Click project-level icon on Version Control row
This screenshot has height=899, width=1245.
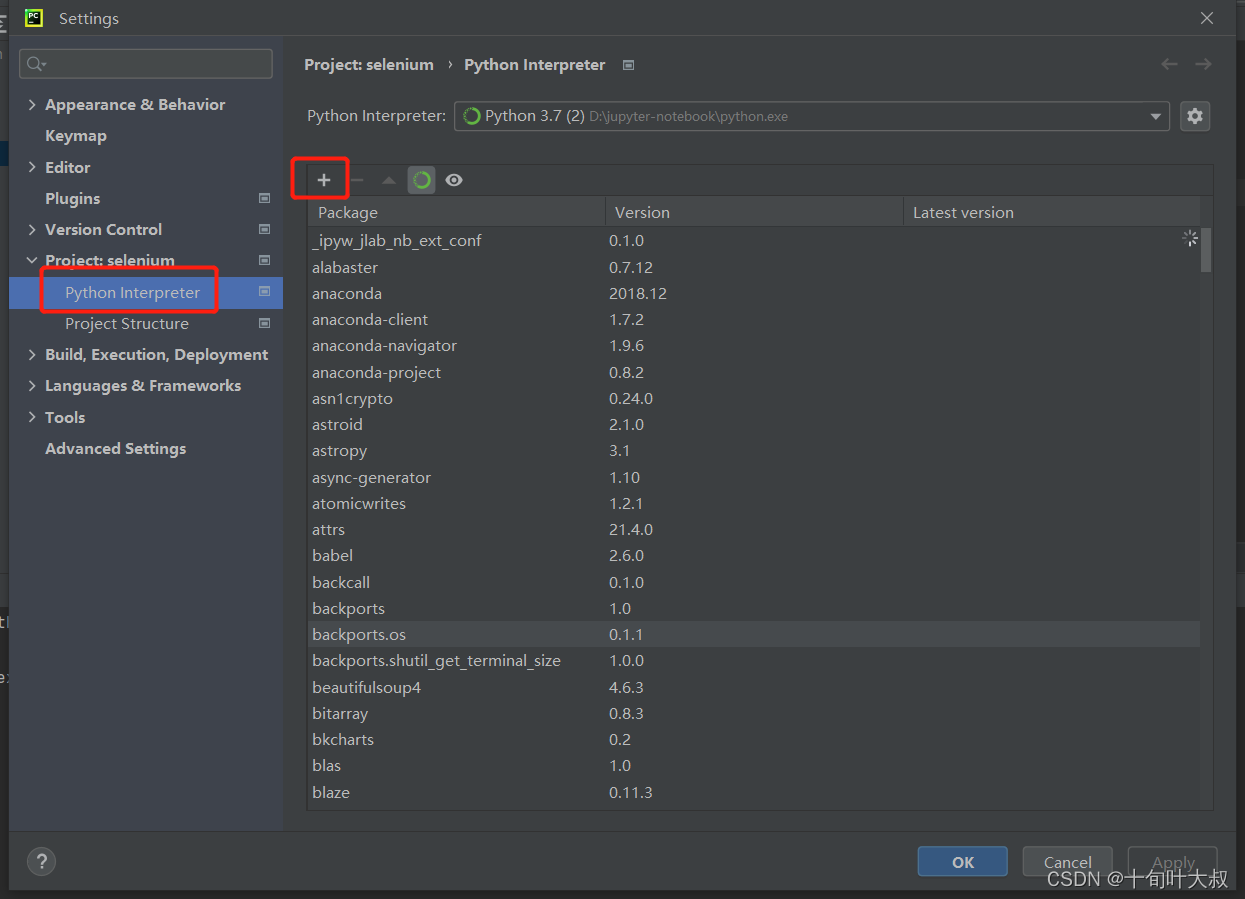(264, 229)
